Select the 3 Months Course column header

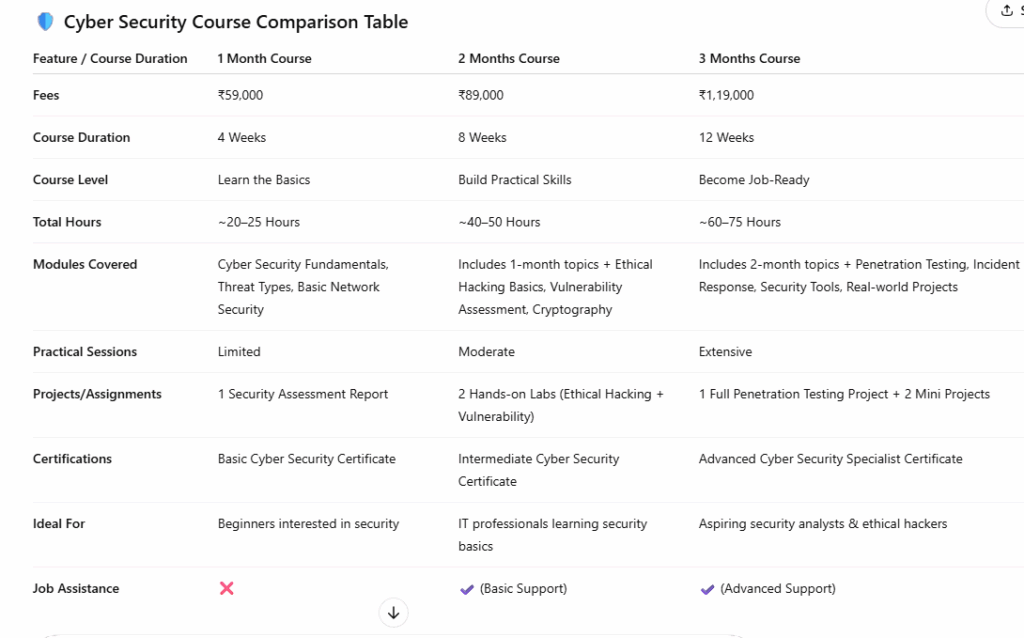(x=749, y=59)
